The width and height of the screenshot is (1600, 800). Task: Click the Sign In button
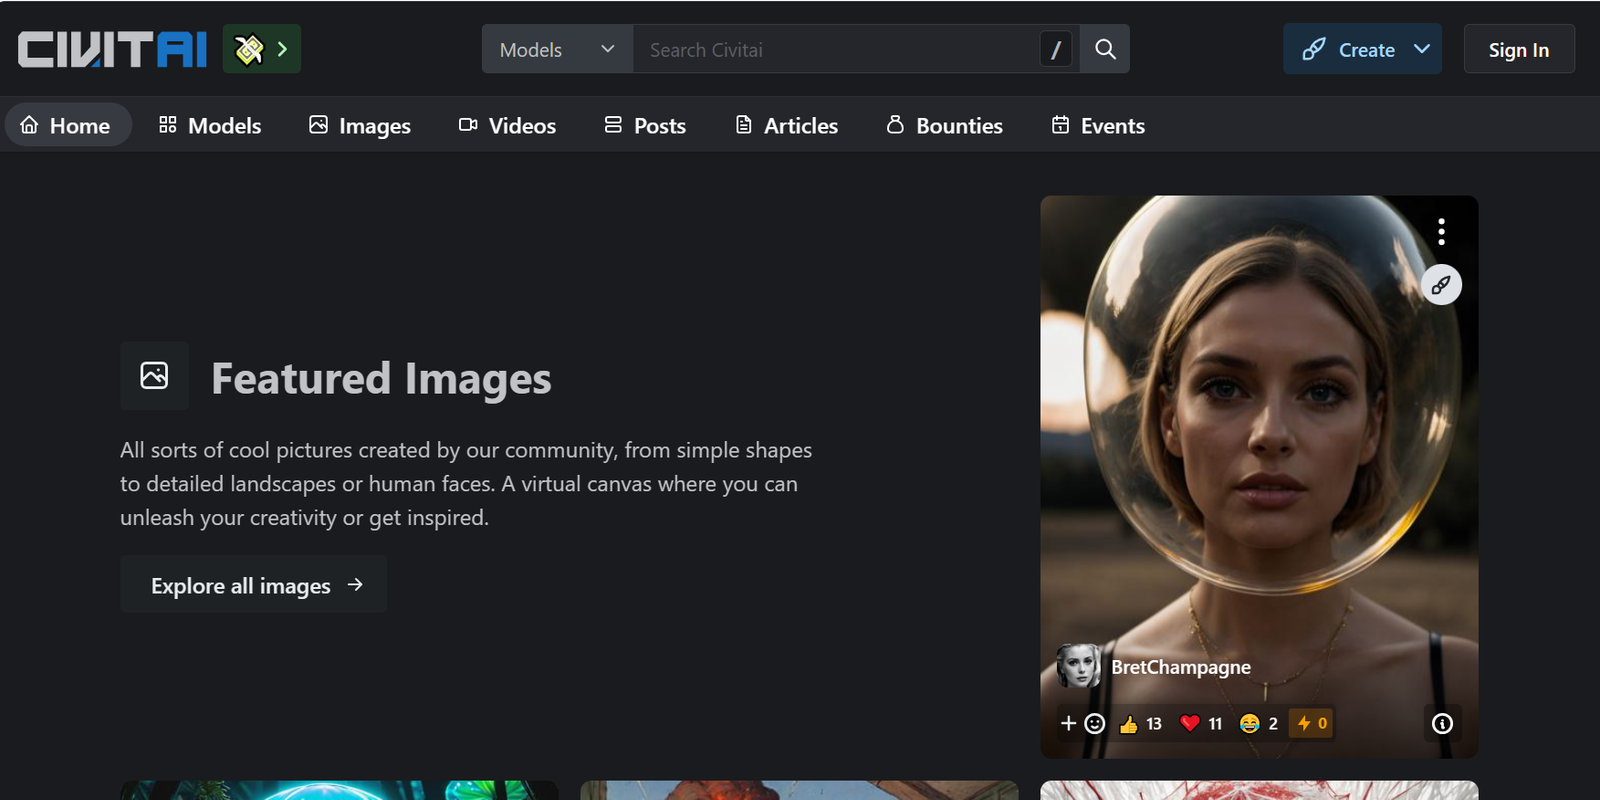point(1519,49)
